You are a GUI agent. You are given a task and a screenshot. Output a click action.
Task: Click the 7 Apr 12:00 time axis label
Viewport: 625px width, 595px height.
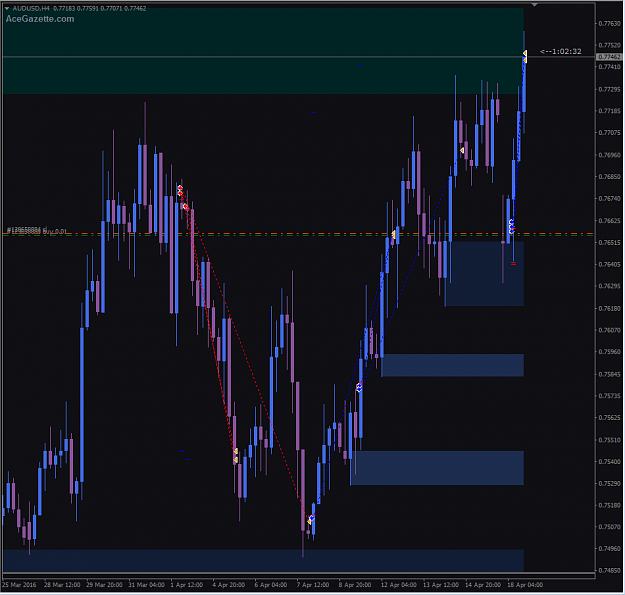click(x=313, y=585)
